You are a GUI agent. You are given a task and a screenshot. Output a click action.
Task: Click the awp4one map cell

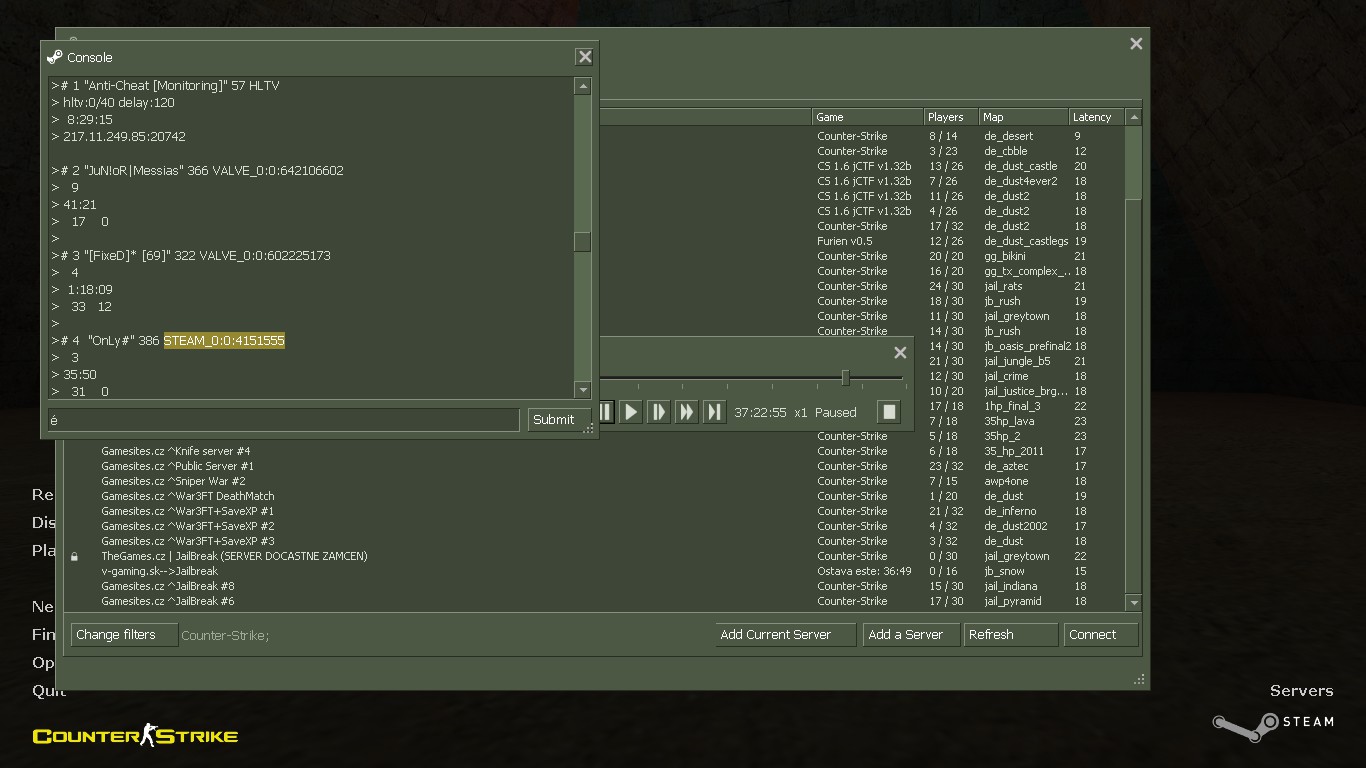point(1006,481)
